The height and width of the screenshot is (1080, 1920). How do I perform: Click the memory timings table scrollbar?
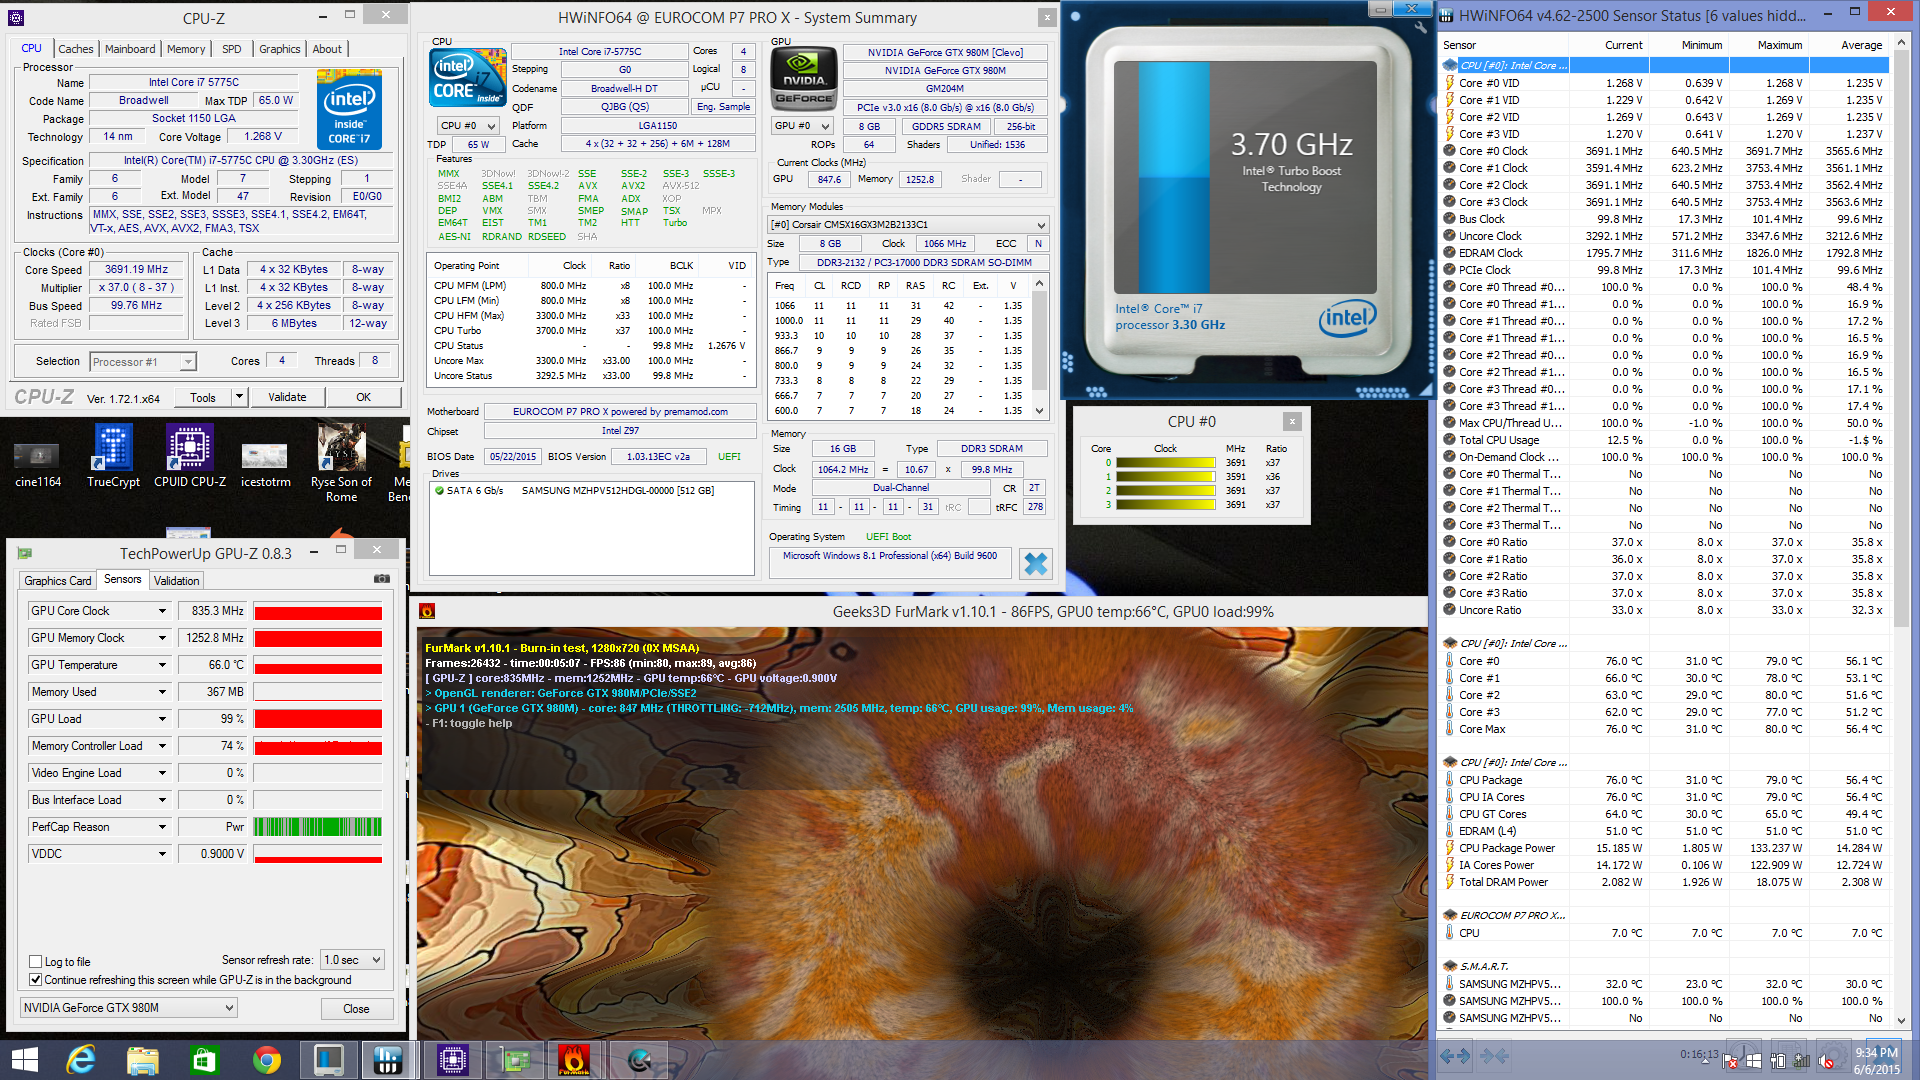coord(1040,347)
